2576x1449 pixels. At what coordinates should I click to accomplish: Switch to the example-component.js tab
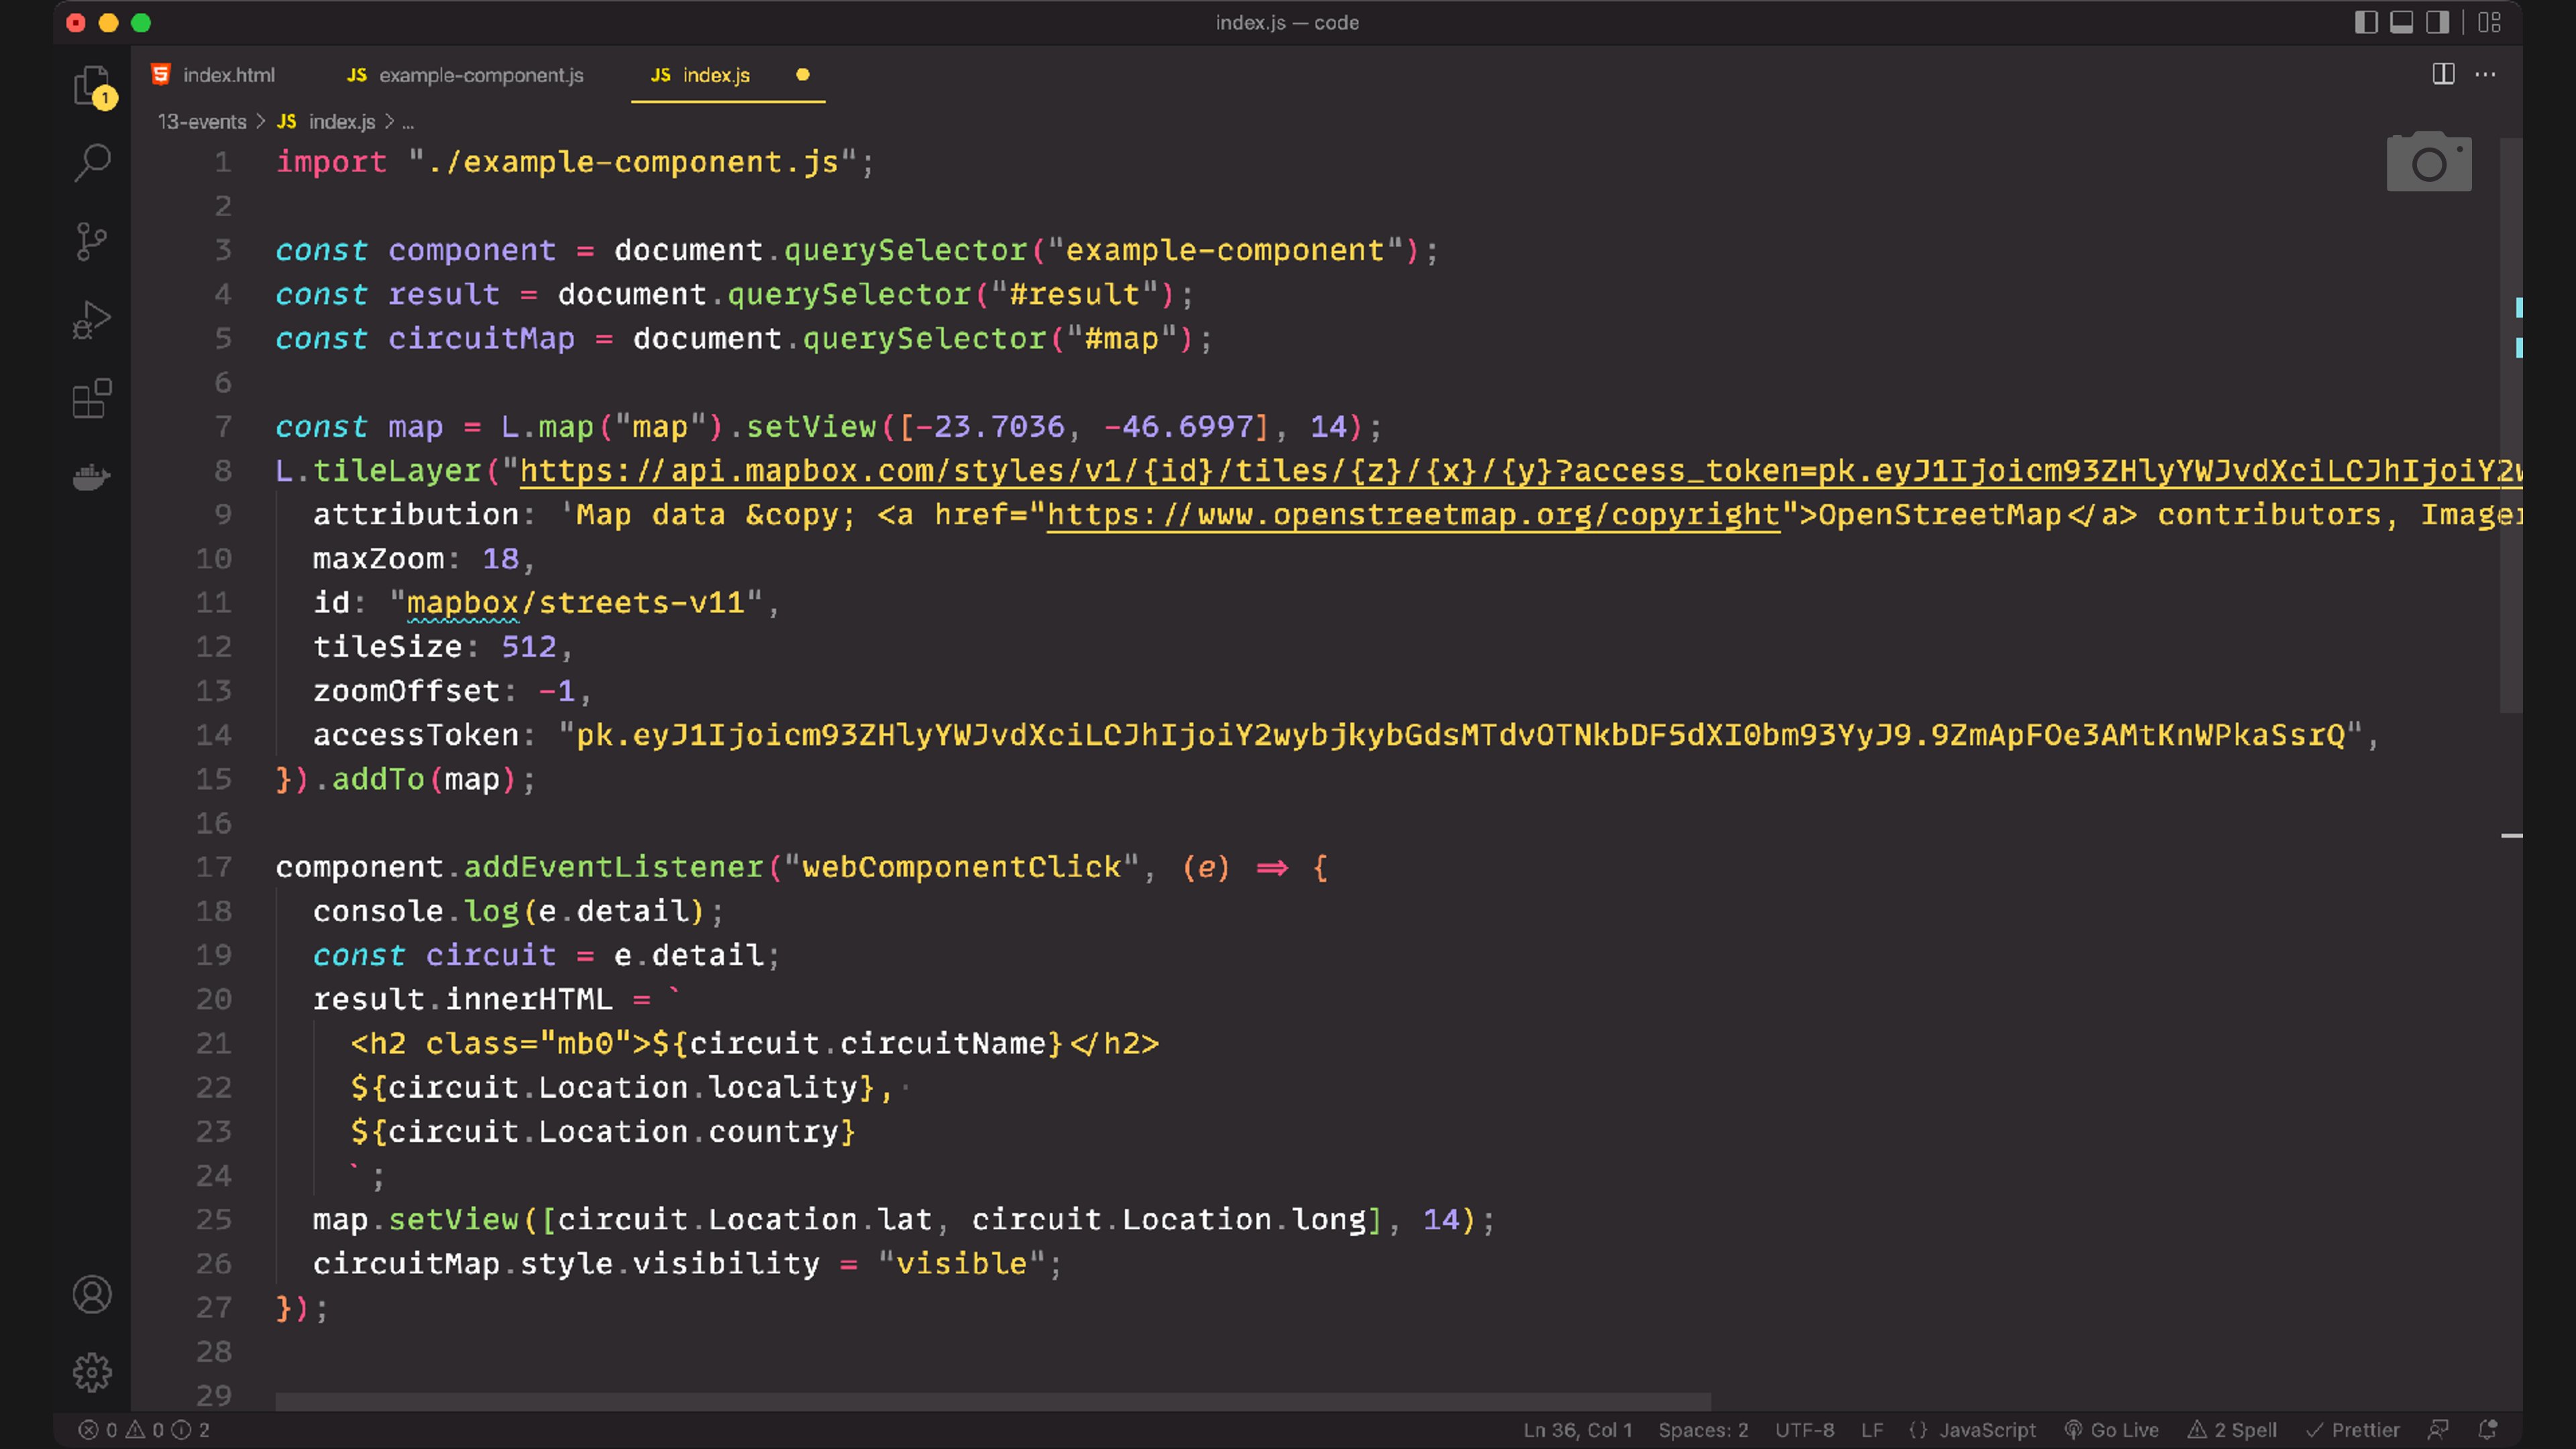pos(480,75)
